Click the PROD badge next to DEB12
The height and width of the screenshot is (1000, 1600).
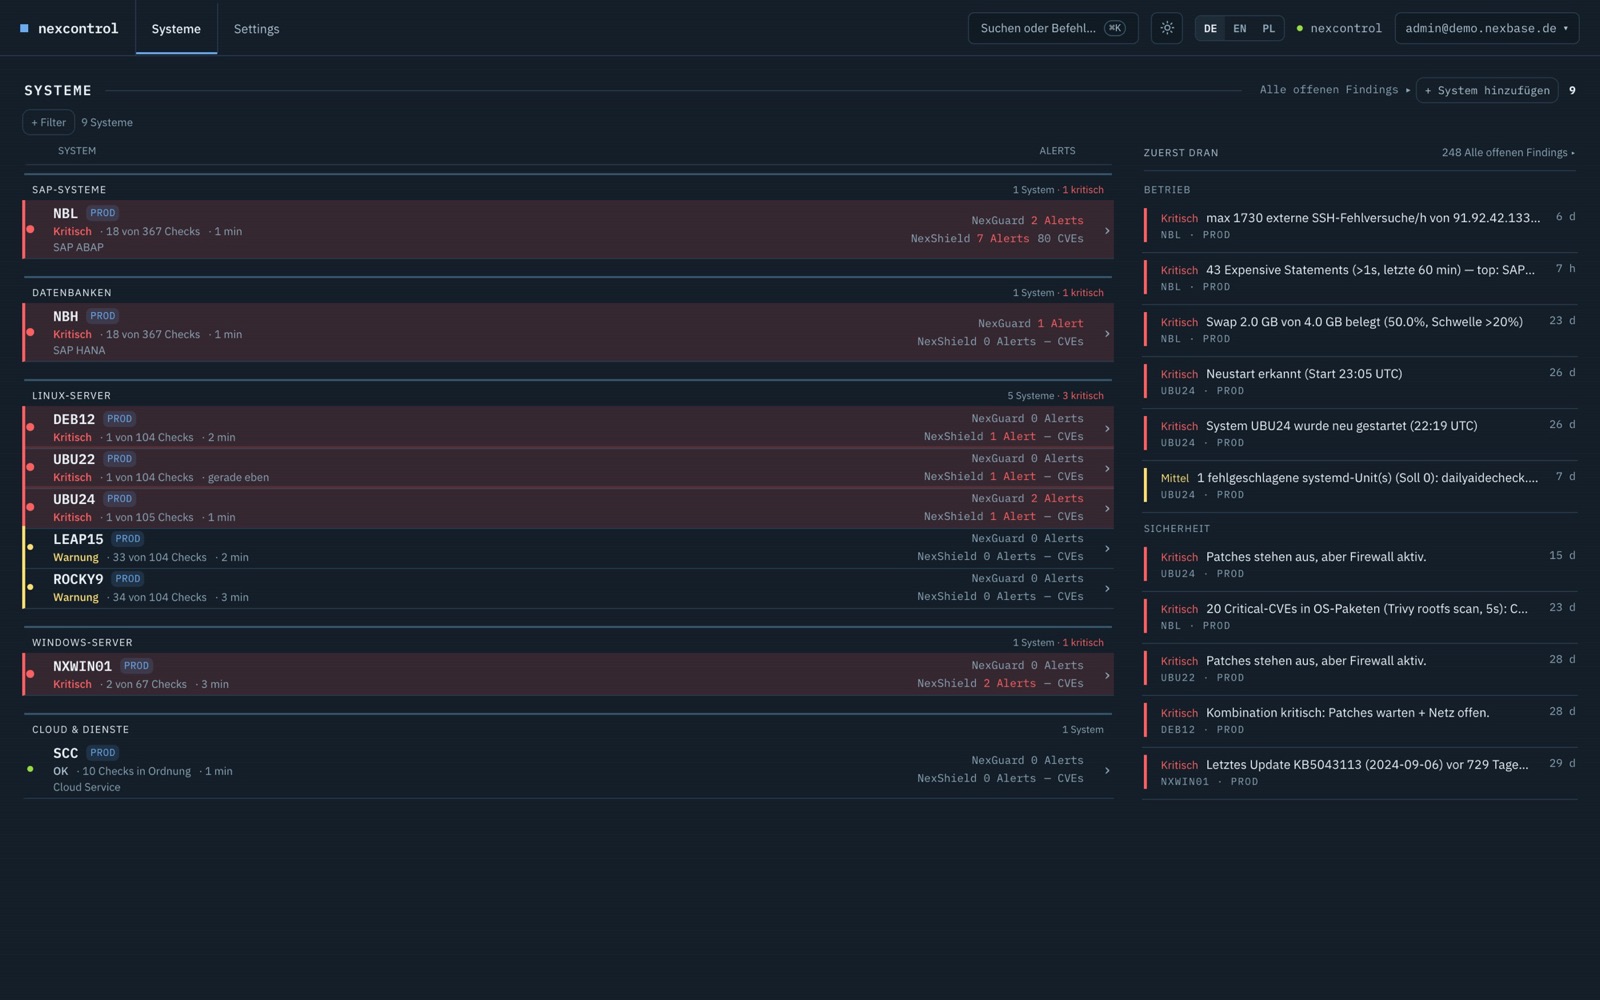[x=119, y=419]
